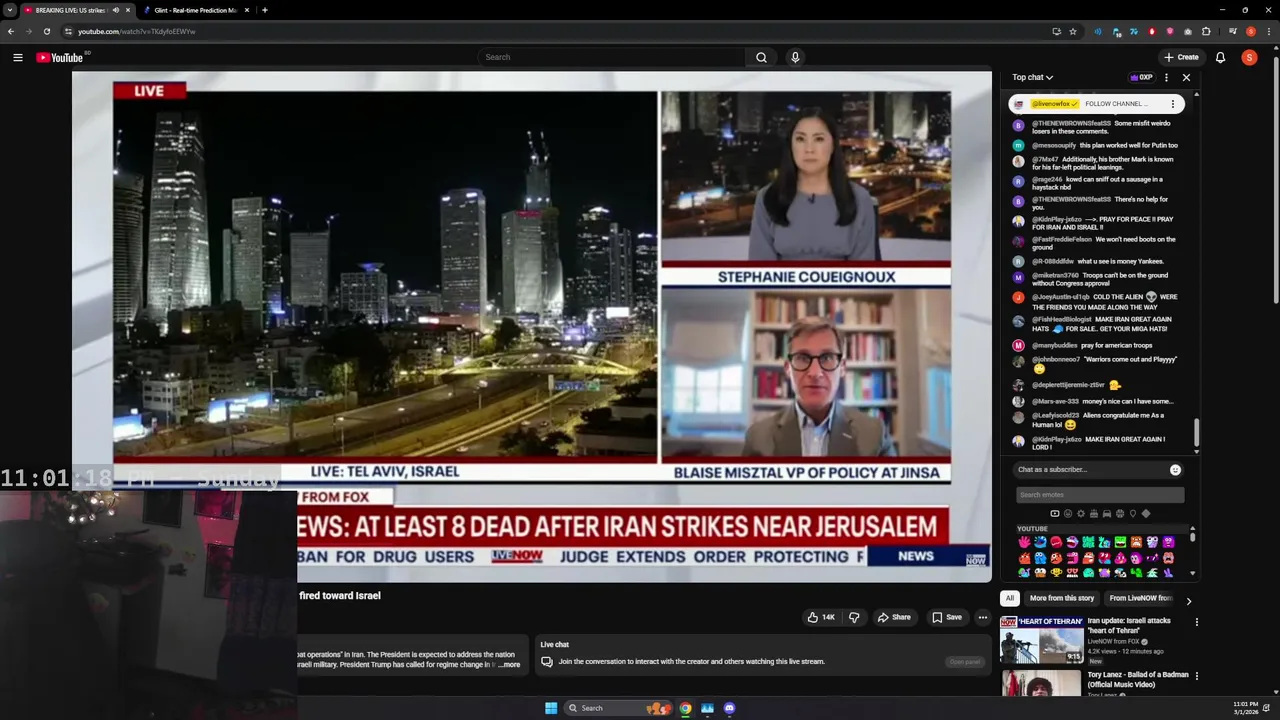
Task: Grab the live chat scrollbar thumb
Action: click(x=1196, y=433)
